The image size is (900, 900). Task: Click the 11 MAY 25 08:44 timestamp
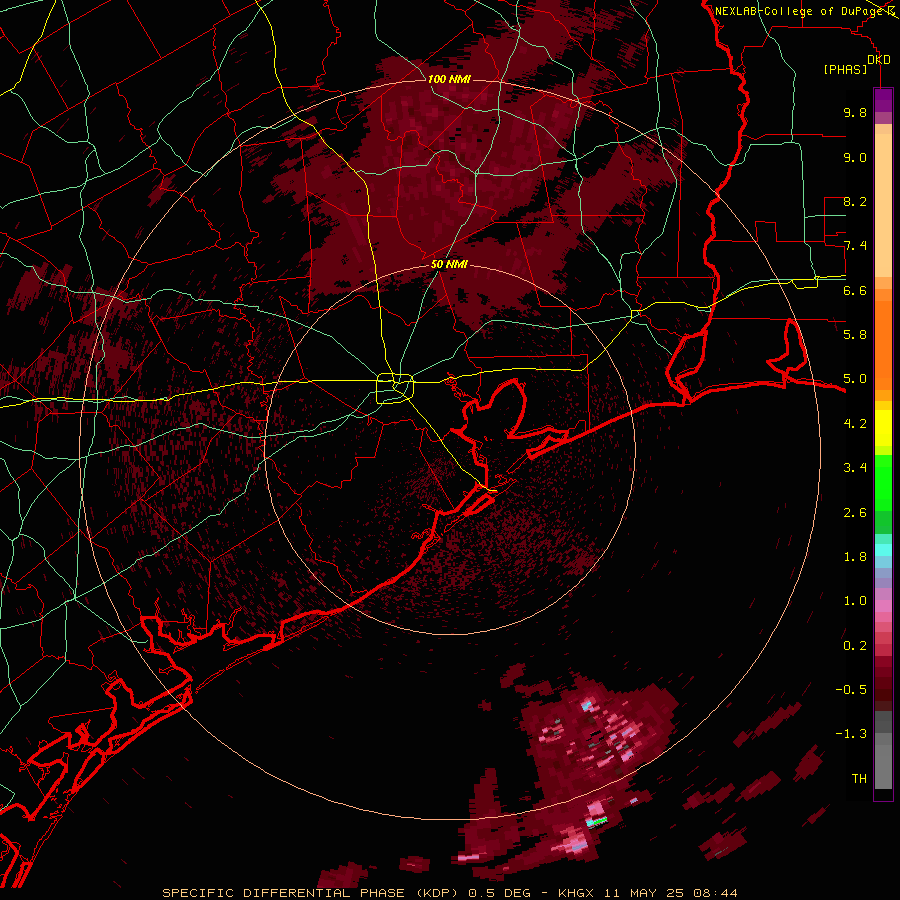[670, 893]
